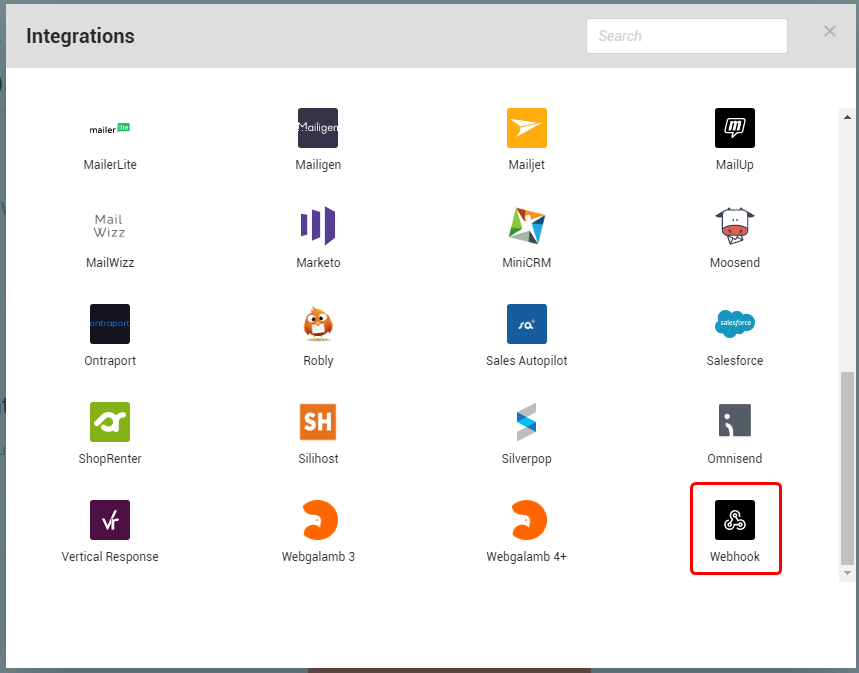Pick the Marketo purple bars icon
This screenshot has height=673, width=859.
[x=318, y=226]
